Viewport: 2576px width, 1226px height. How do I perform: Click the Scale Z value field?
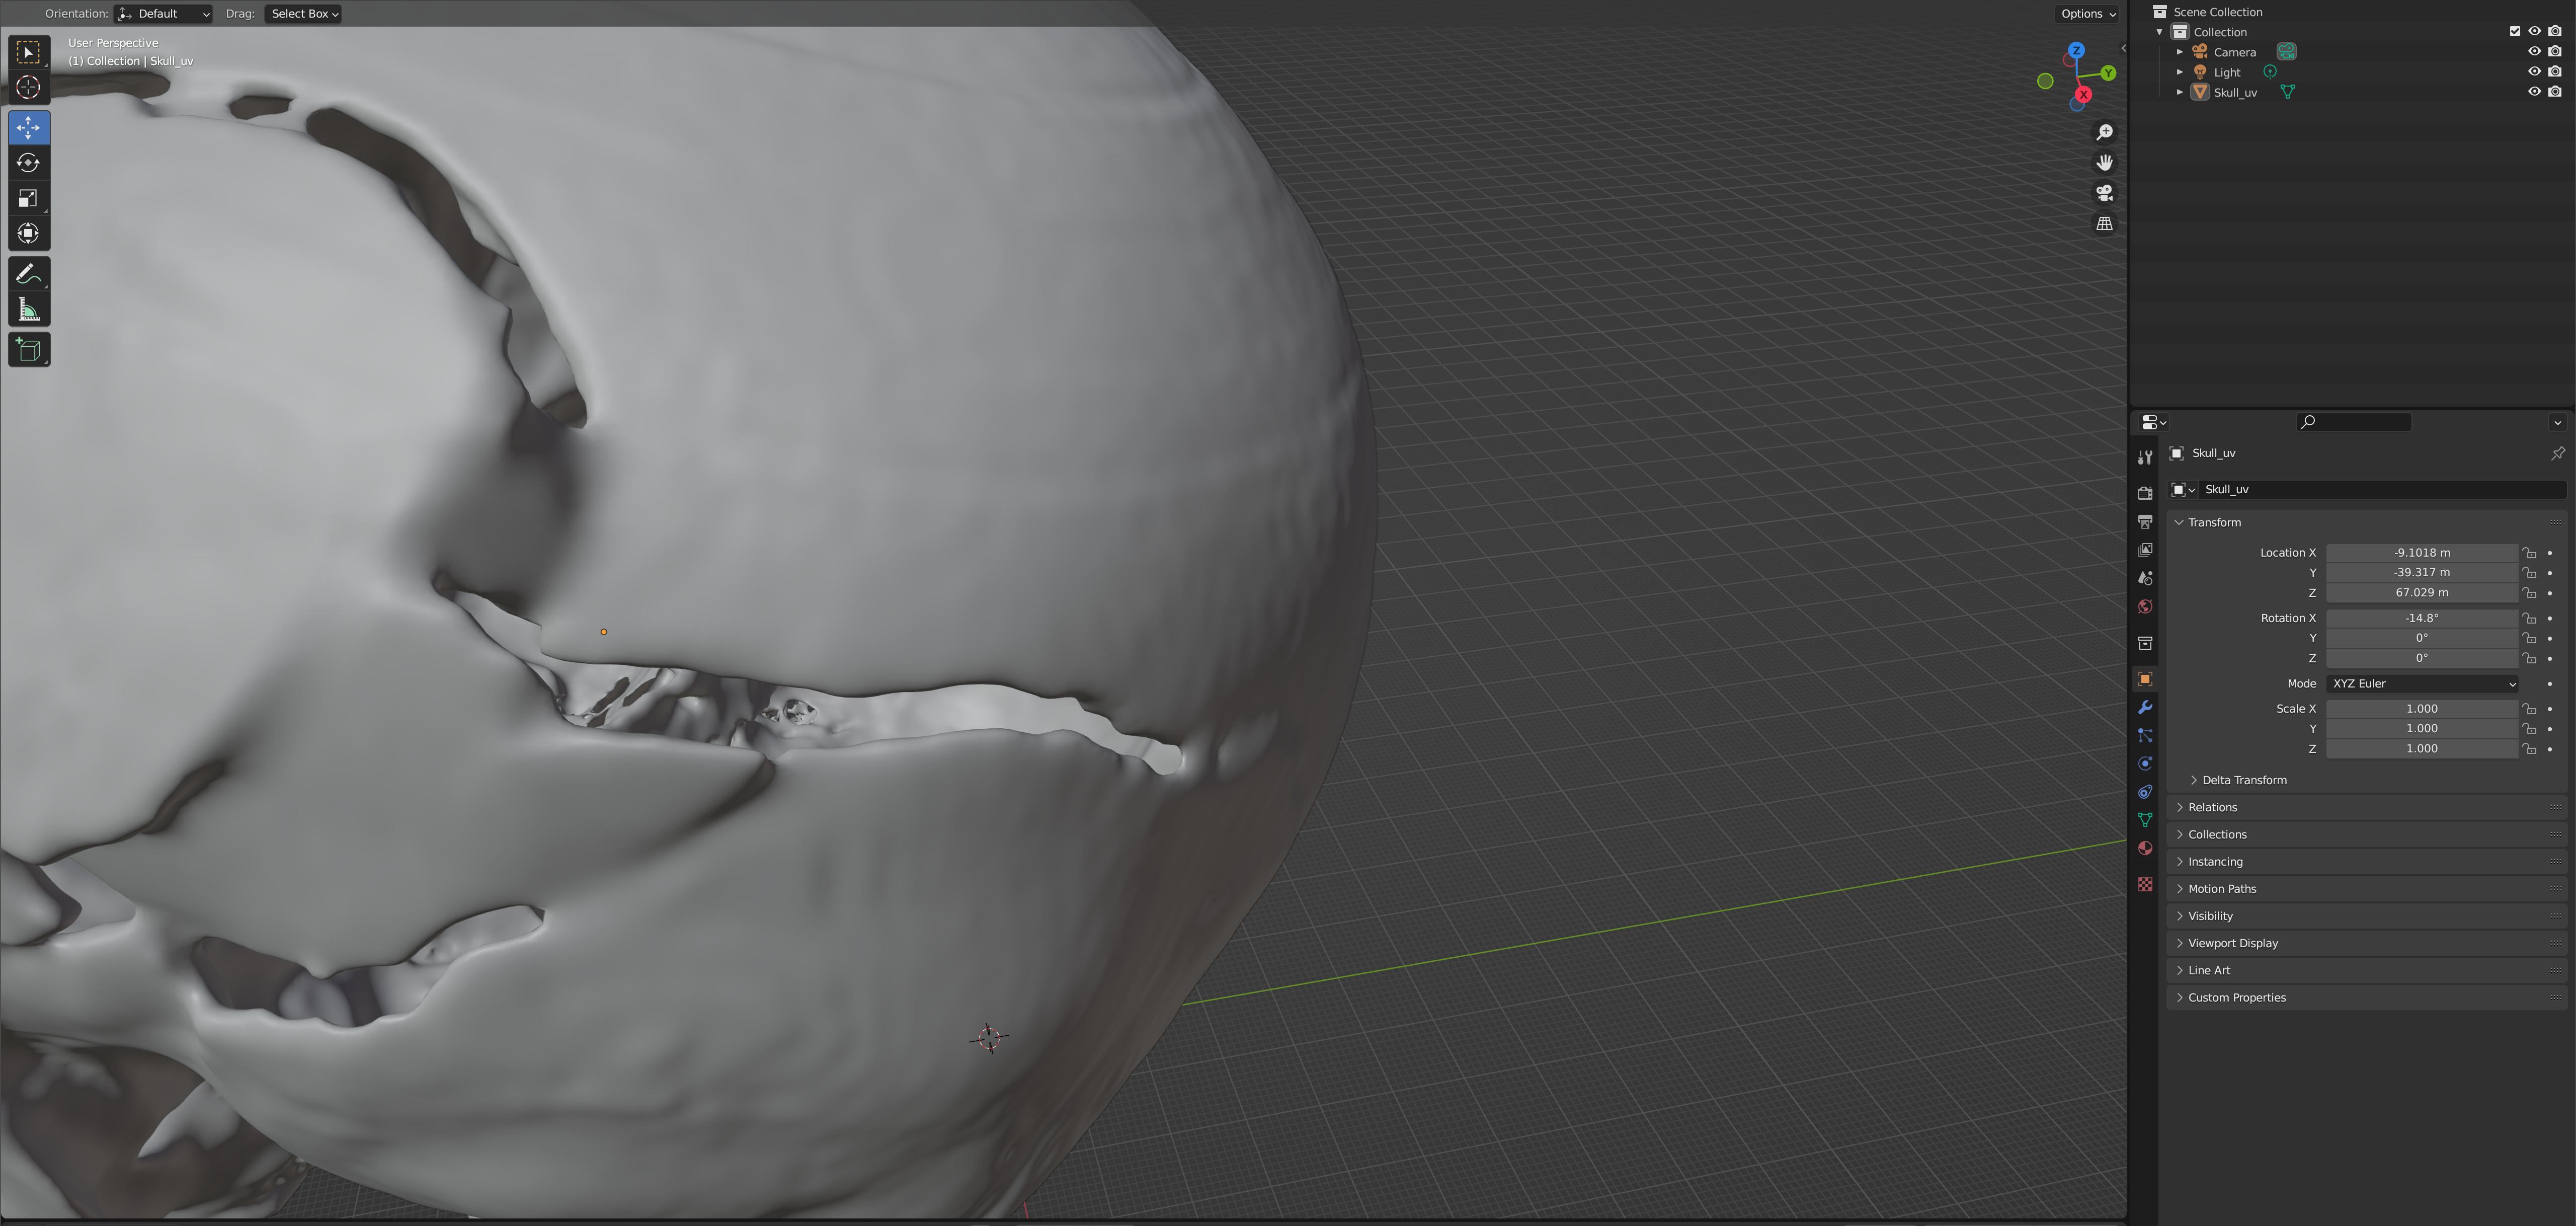tap(2421, 749)
